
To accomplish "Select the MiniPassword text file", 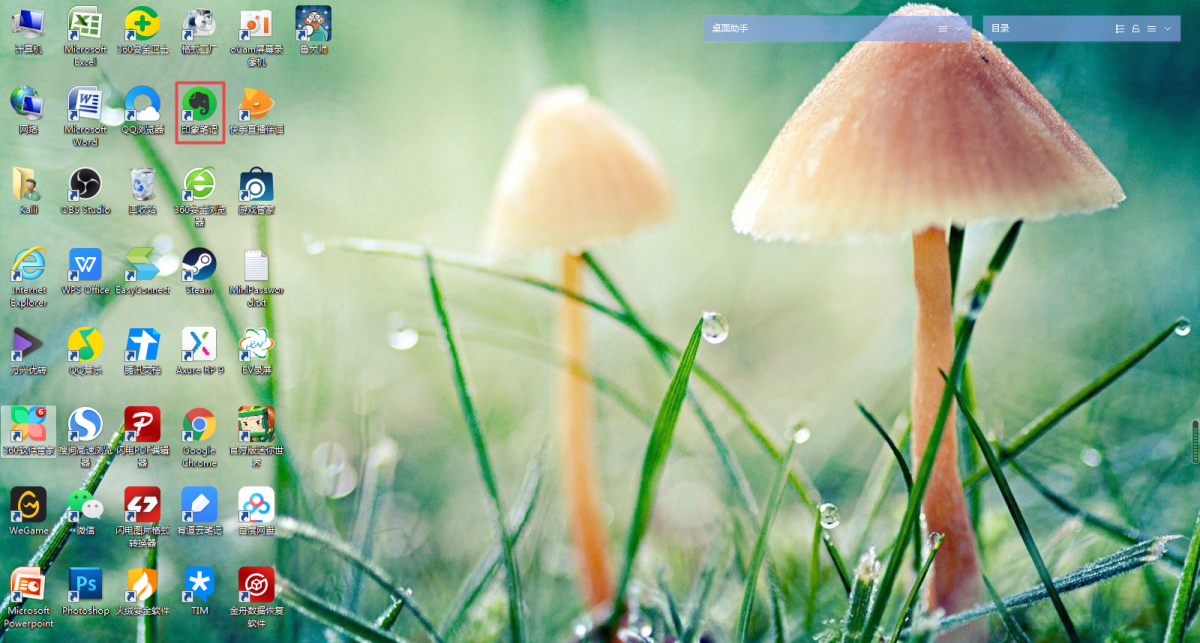I will tap(256, 267).
